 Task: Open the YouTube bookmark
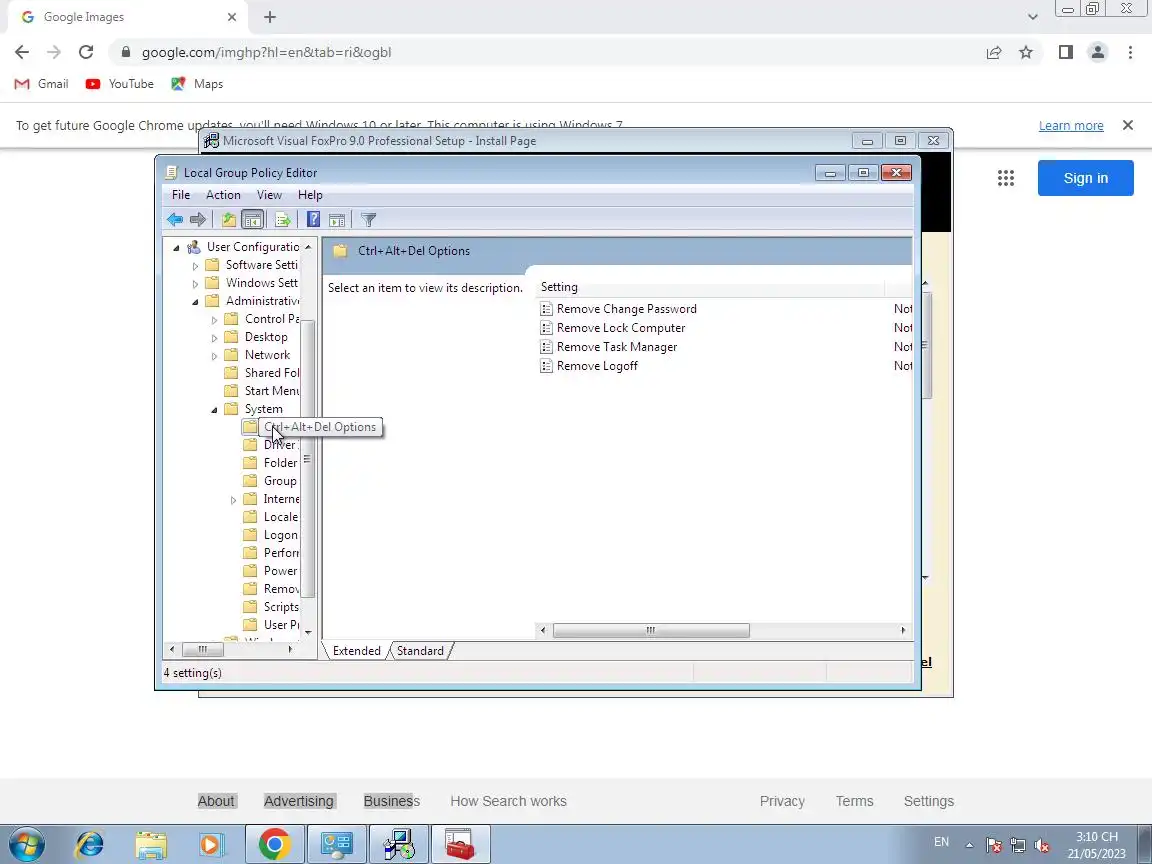pyautogui.click(x=120, y=84)
